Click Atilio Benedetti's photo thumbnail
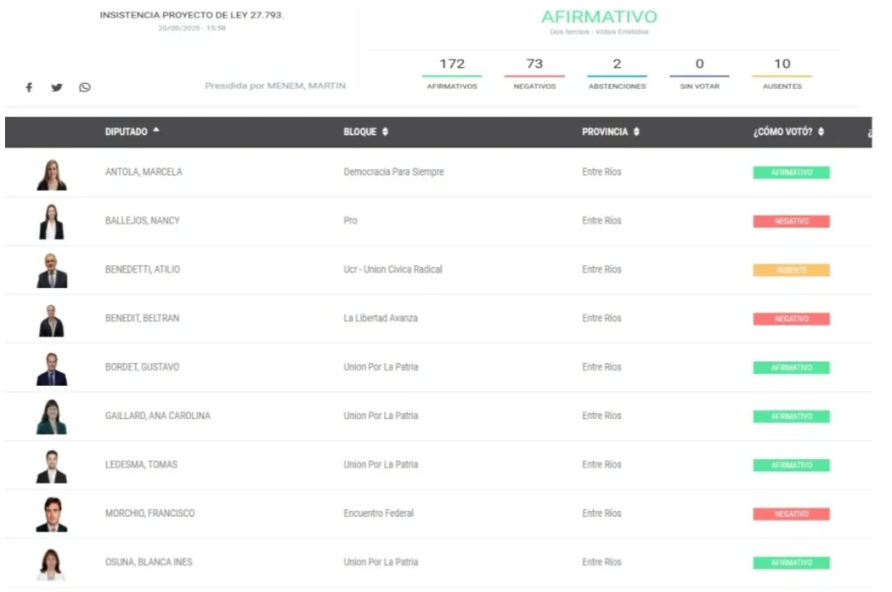This screenshot has height=592, width=892. point(52,271)
